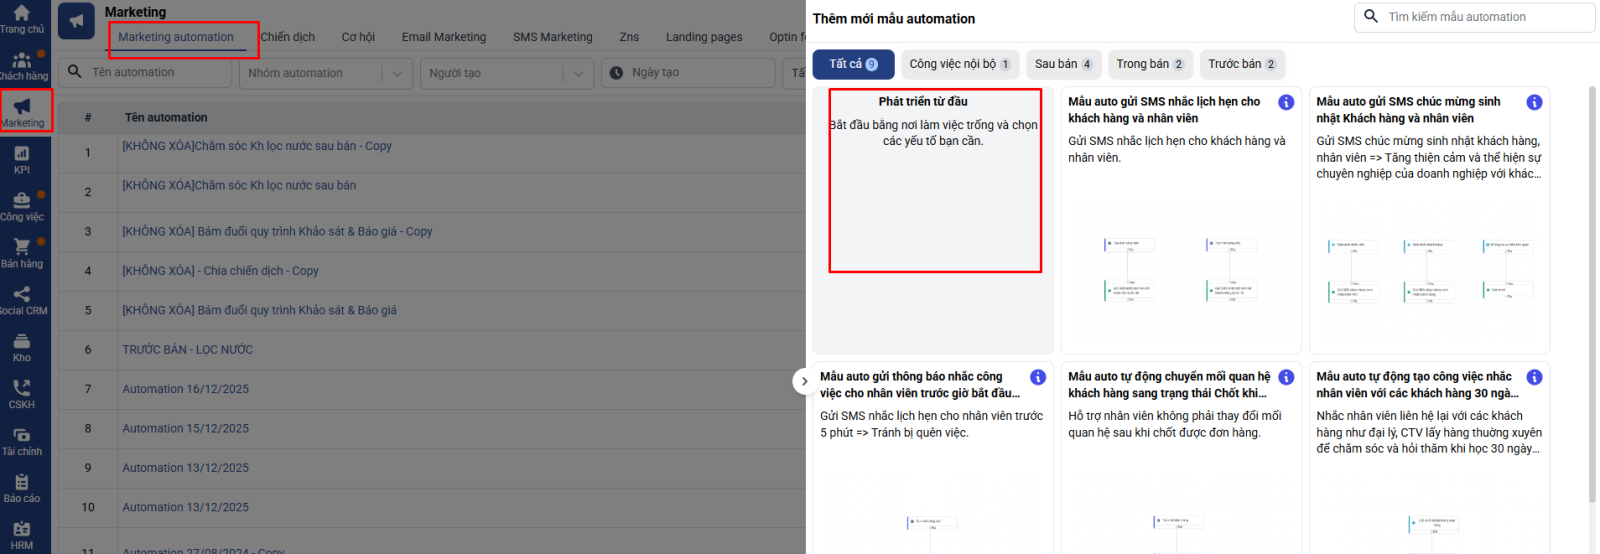Viewport: 1600px width, 554px height.
Task: Open Công việc briefcase in sidebar
Action: coord(22,205)
